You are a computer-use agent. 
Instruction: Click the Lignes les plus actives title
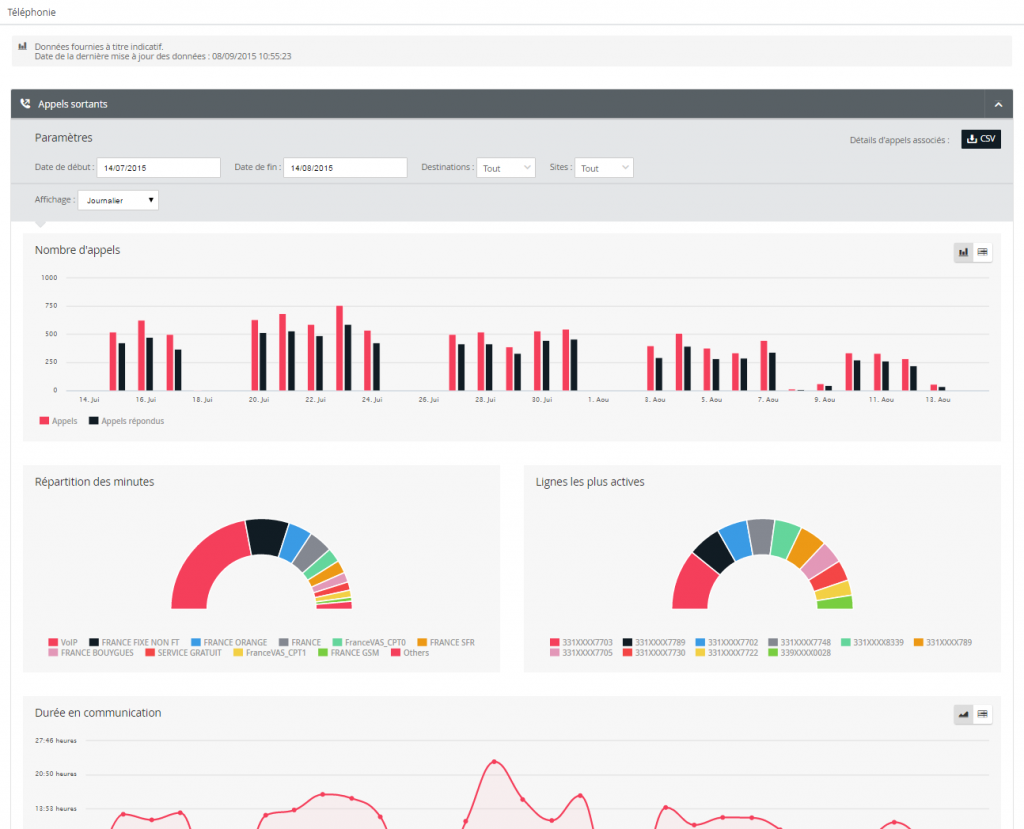pos(590,481)
